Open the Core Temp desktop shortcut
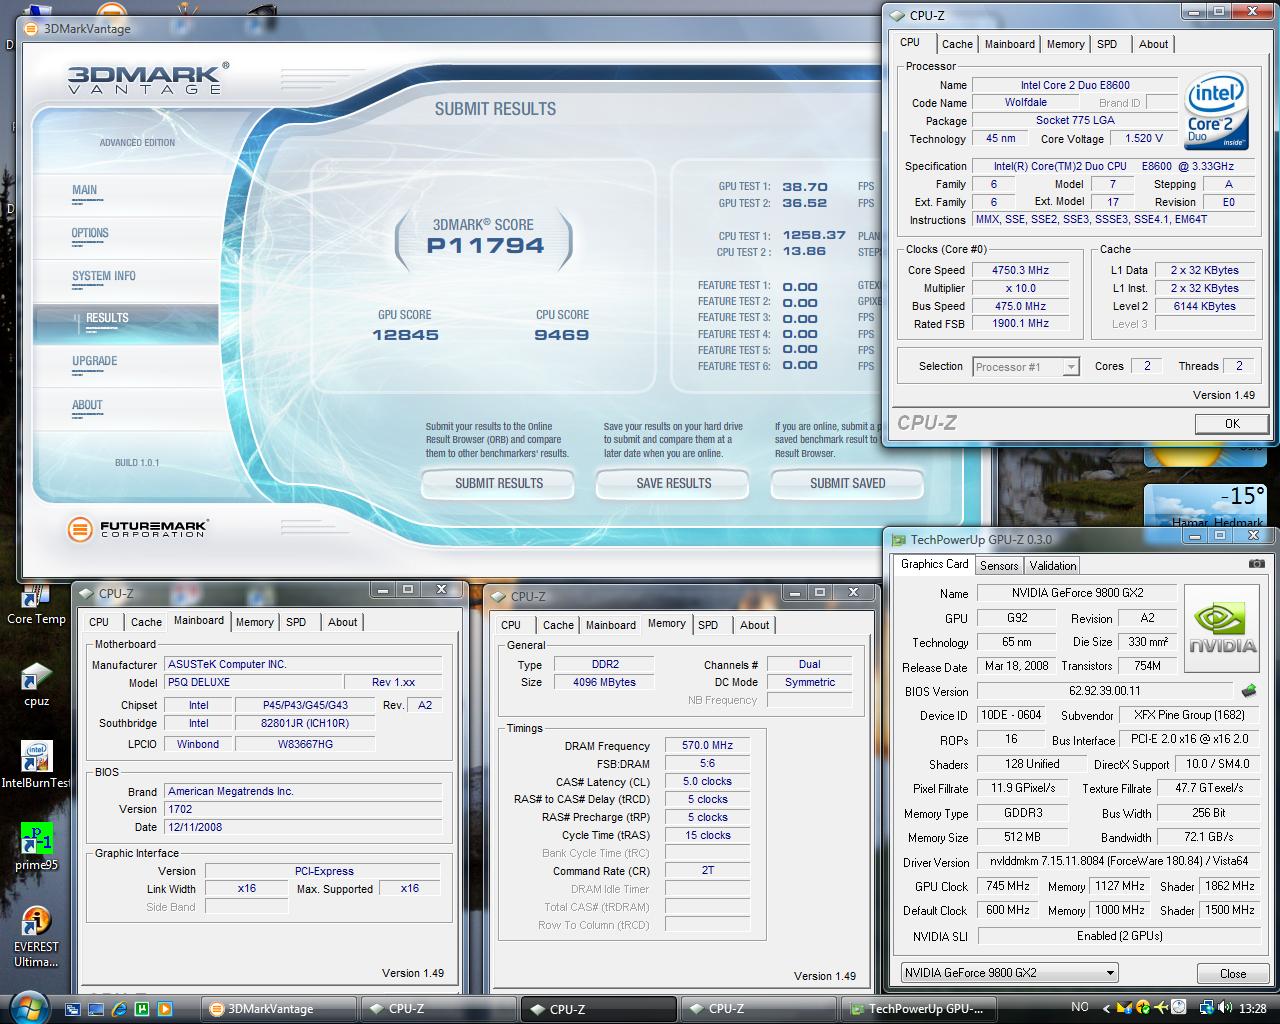 pyautogui.click(x=36, y=603)
